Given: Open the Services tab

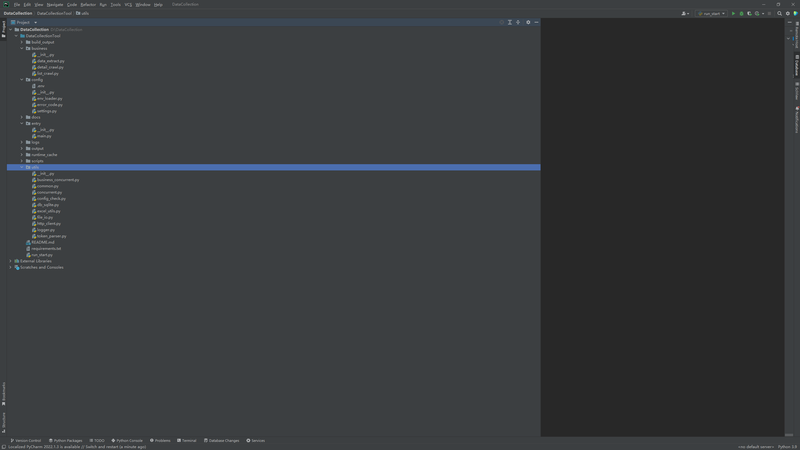Looking at the screenshot, I should [256, 441].
